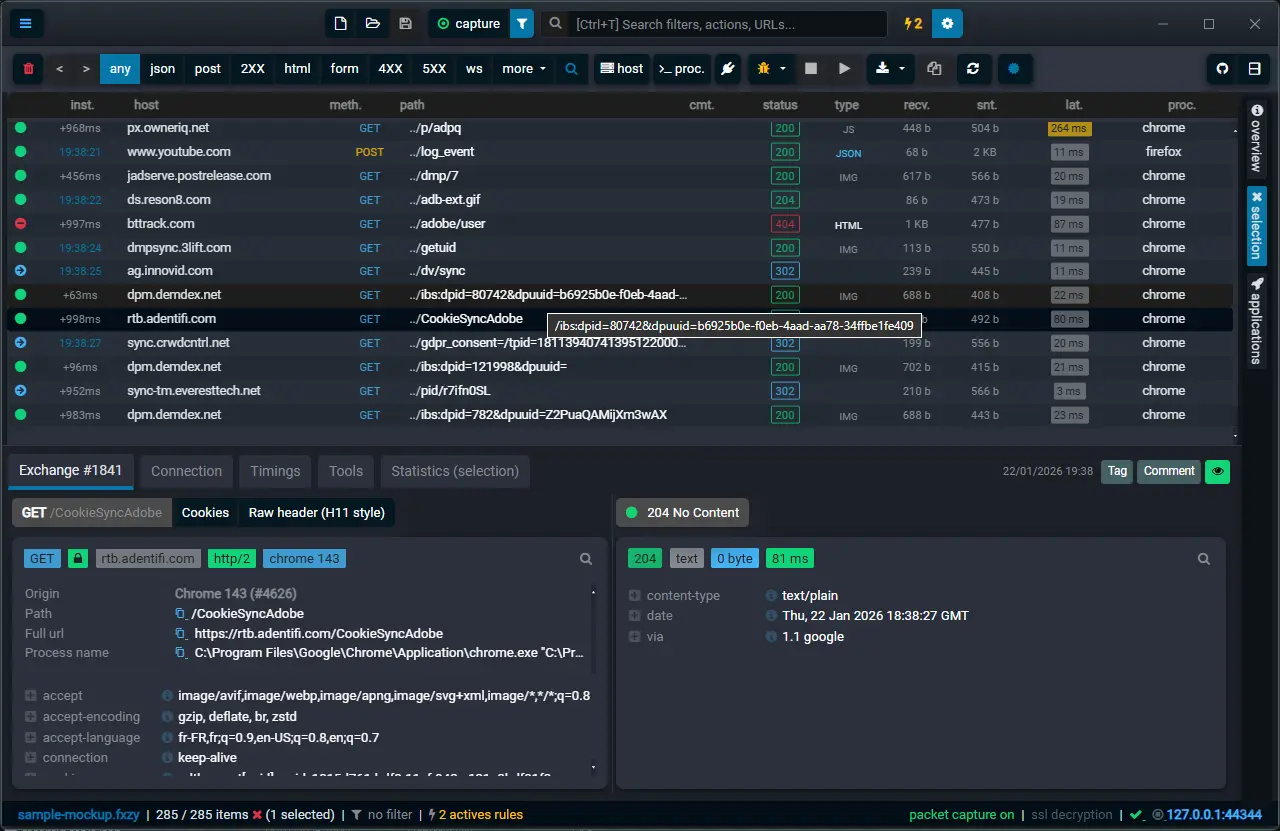The image size is (1280, 831).
Task: Click the bug debug icon
Action: pyautogui.click(x=763, y=69)
